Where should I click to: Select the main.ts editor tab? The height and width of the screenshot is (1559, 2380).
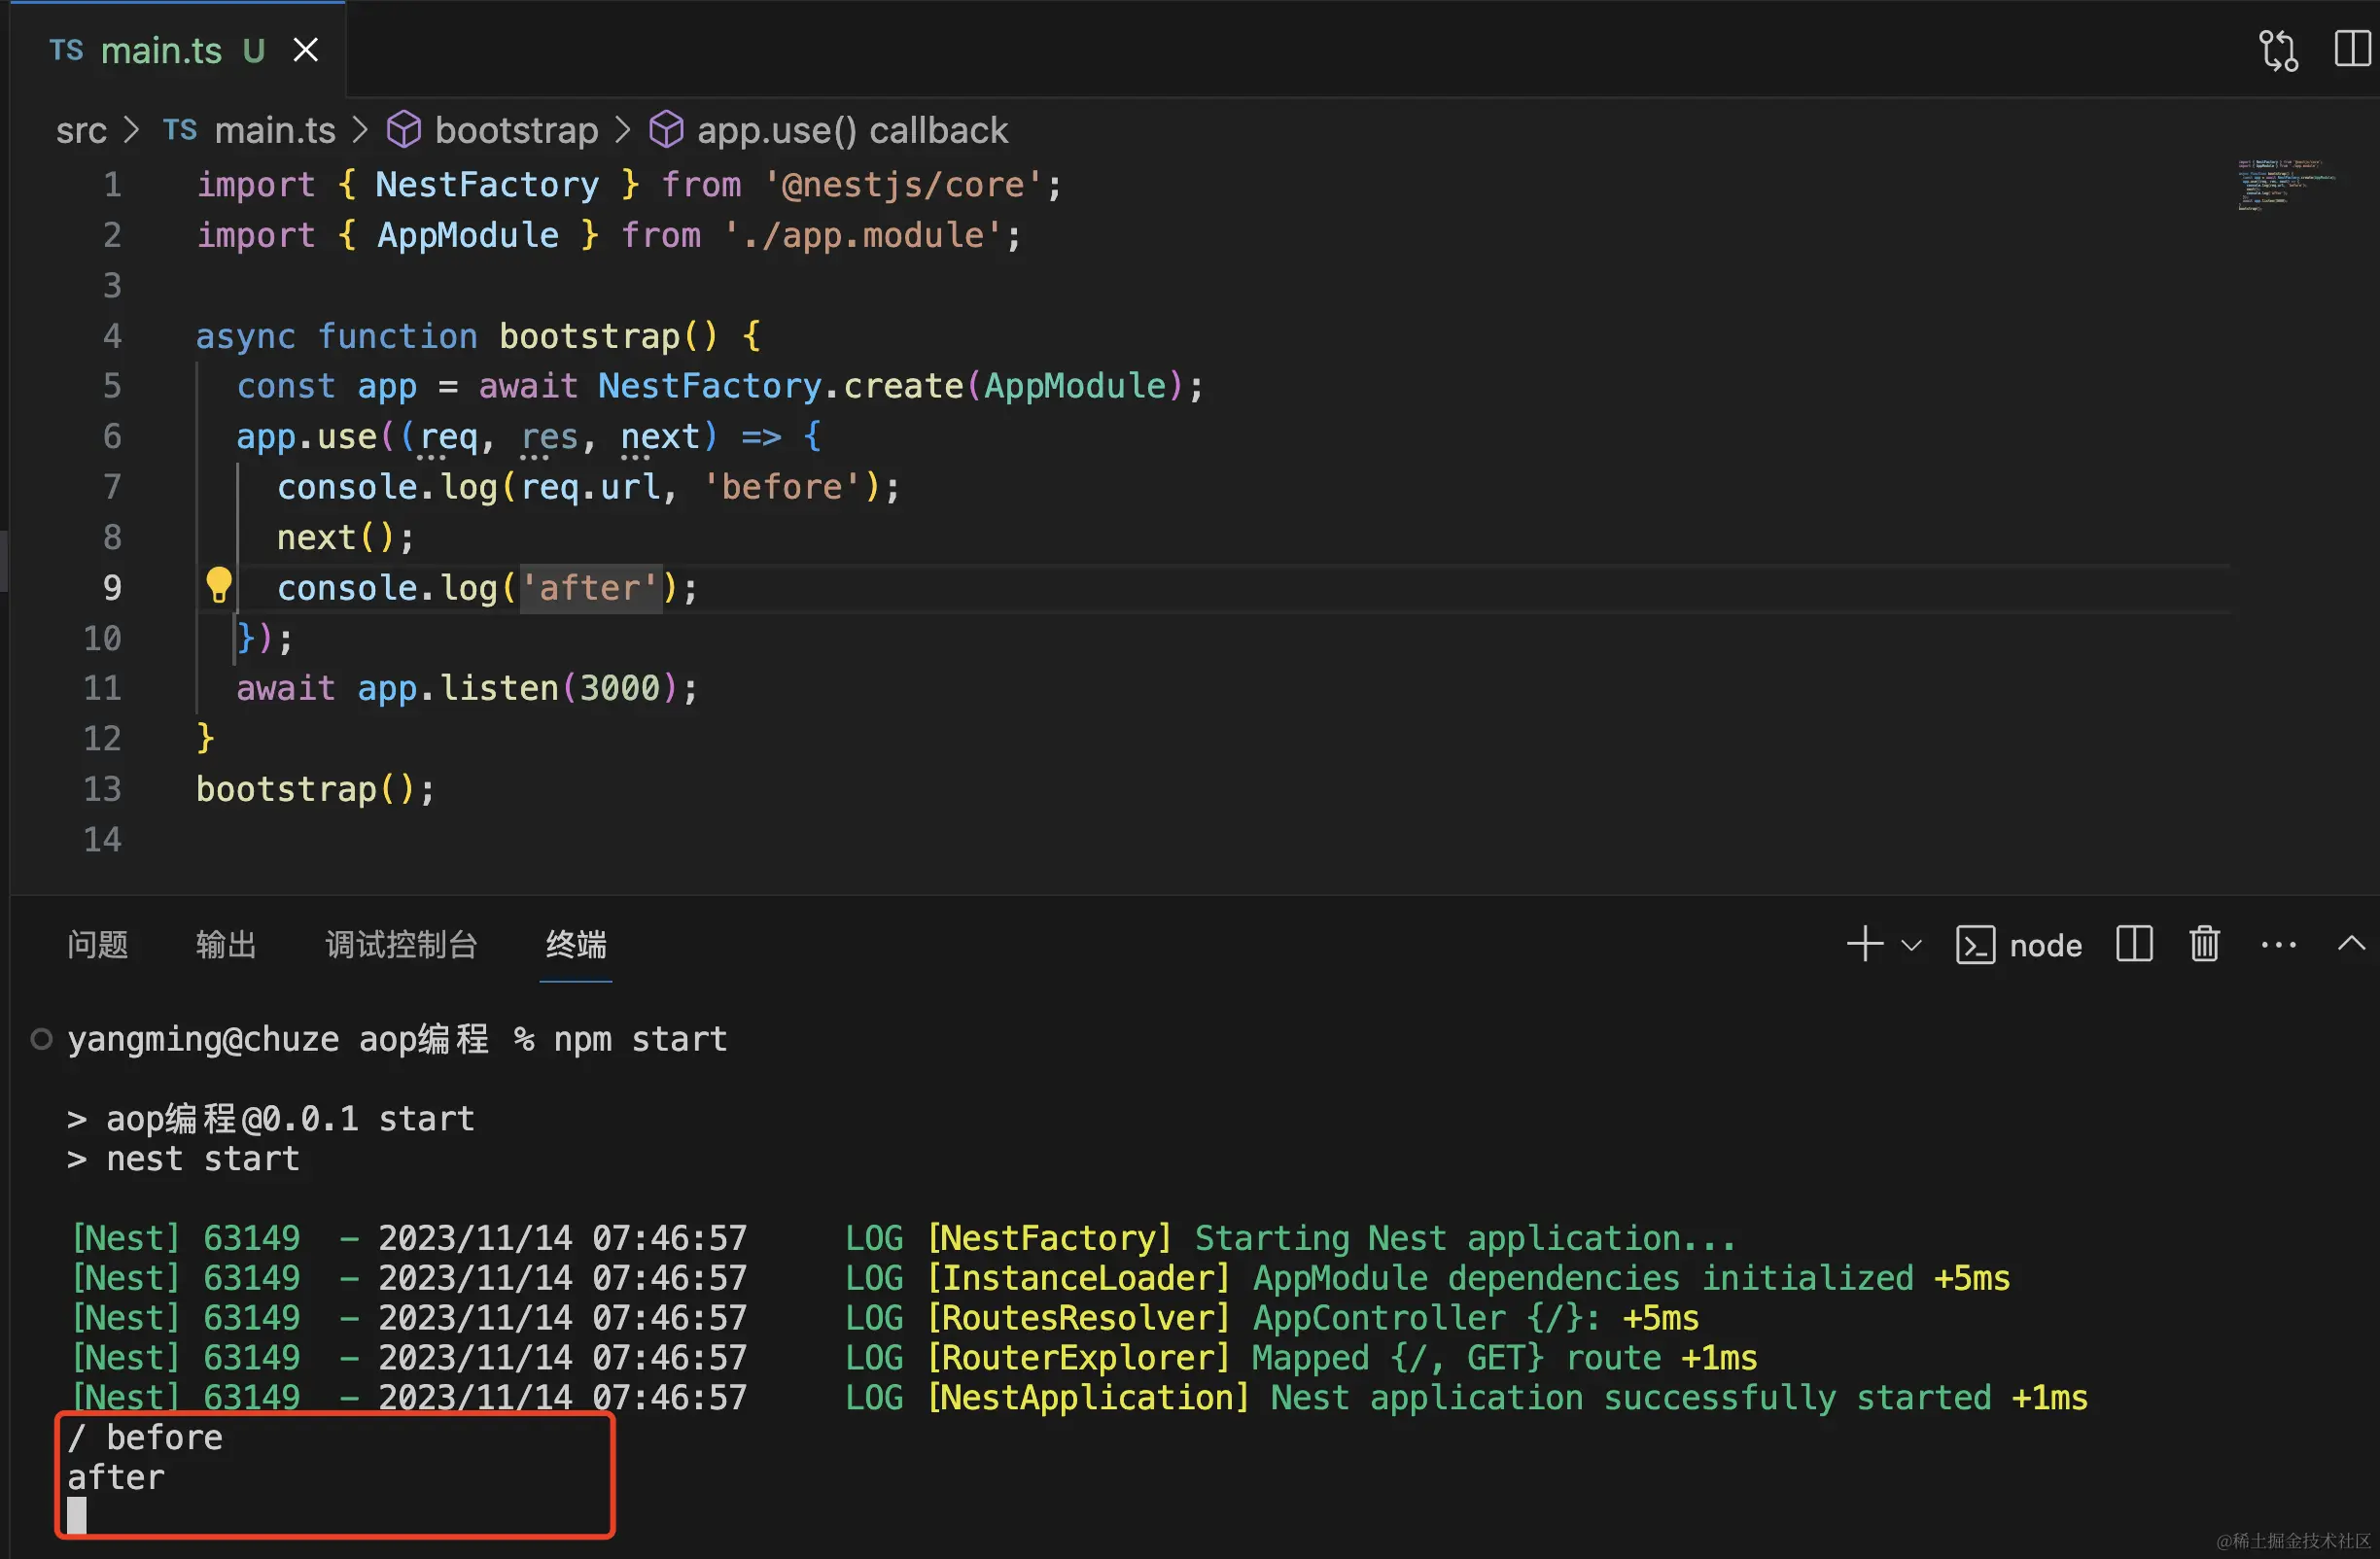coord(178,50)
